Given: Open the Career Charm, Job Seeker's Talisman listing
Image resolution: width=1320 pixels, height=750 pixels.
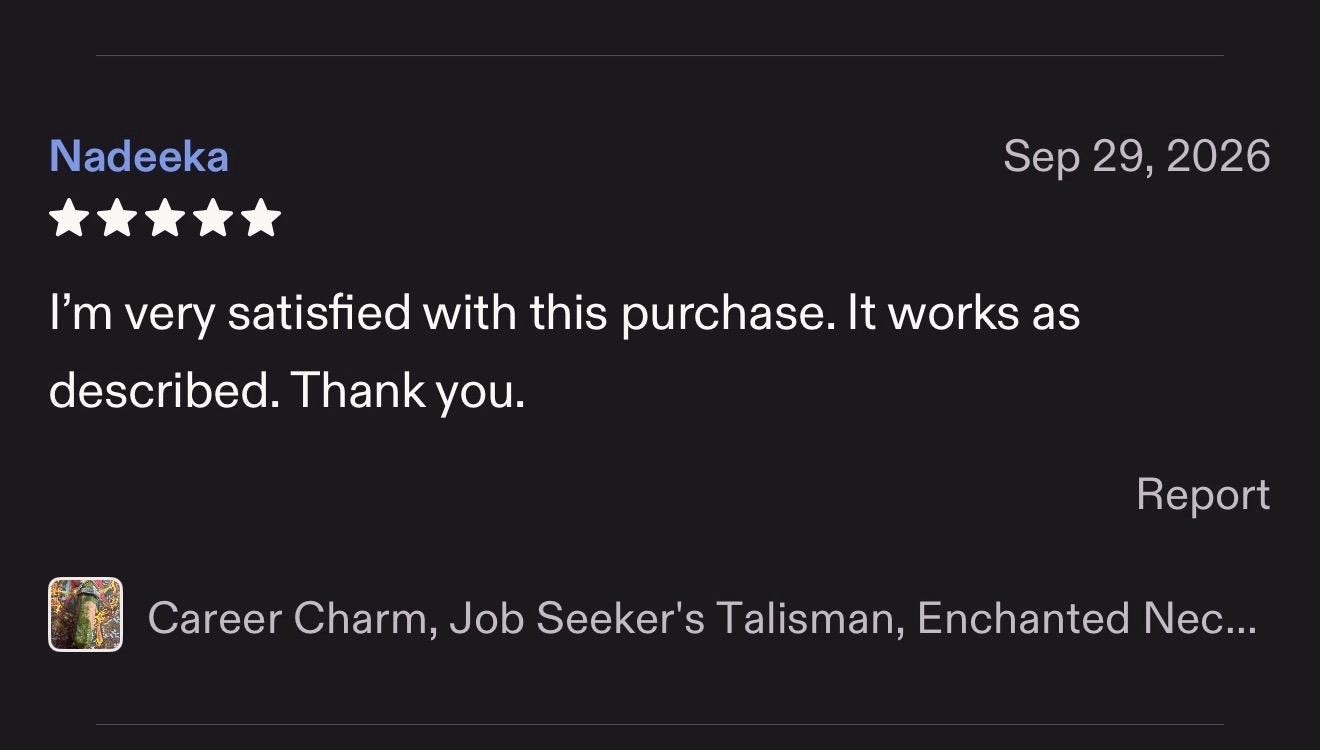Looking at the screenshot, I should (x=701, y=618).
